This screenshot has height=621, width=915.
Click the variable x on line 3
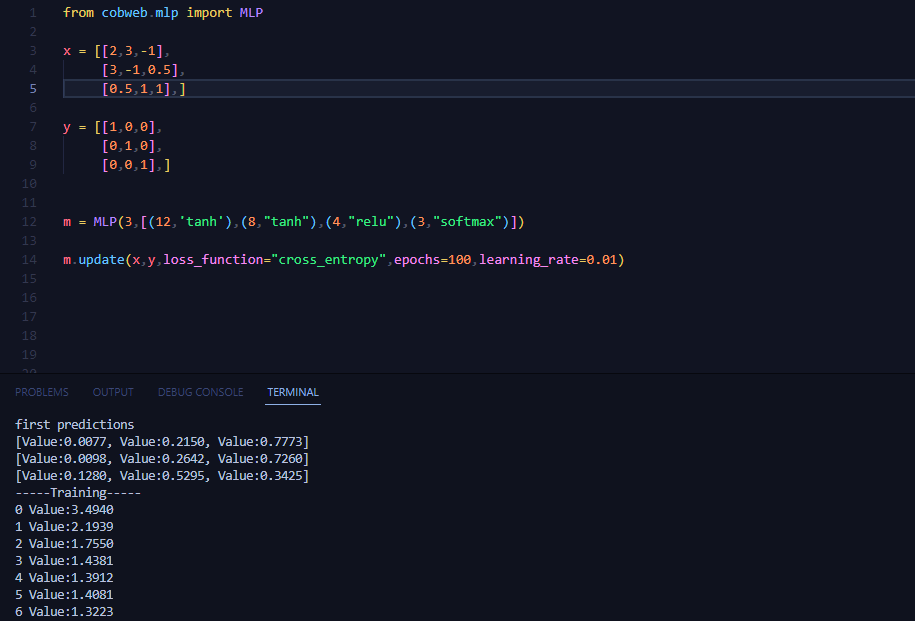pyautogui.click(x=67, y=51)
